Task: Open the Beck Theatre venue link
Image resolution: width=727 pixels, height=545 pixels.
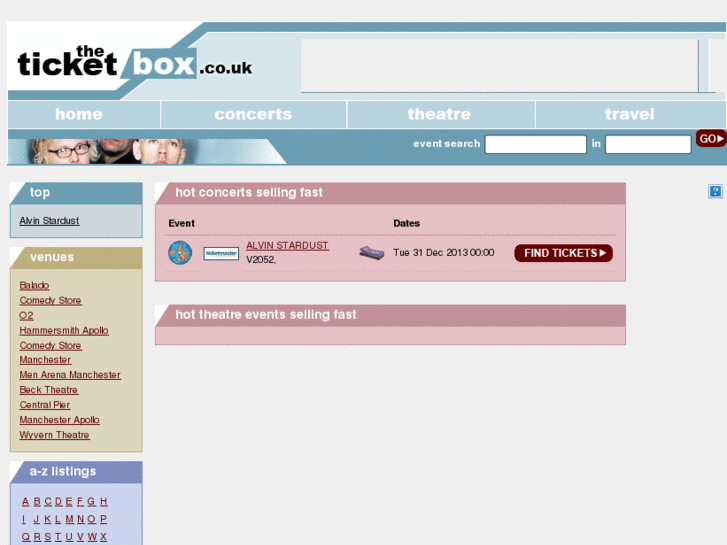Action: (x=49, y=390)
